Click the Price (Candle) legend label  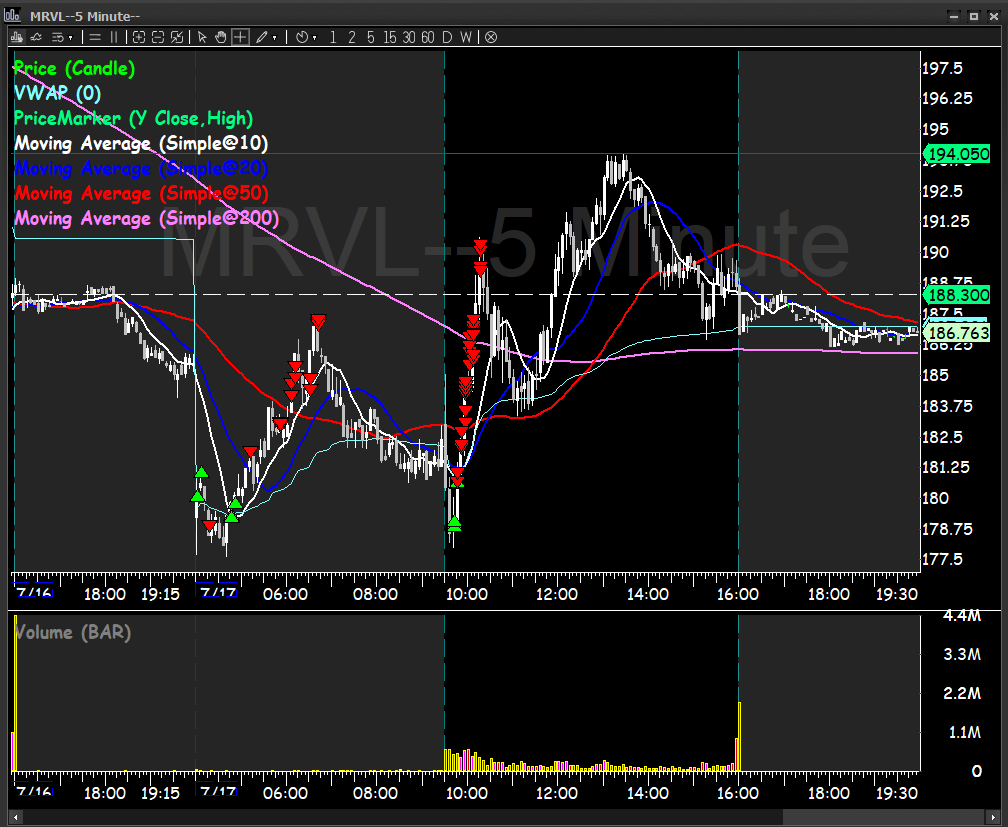tap(74, 68)
